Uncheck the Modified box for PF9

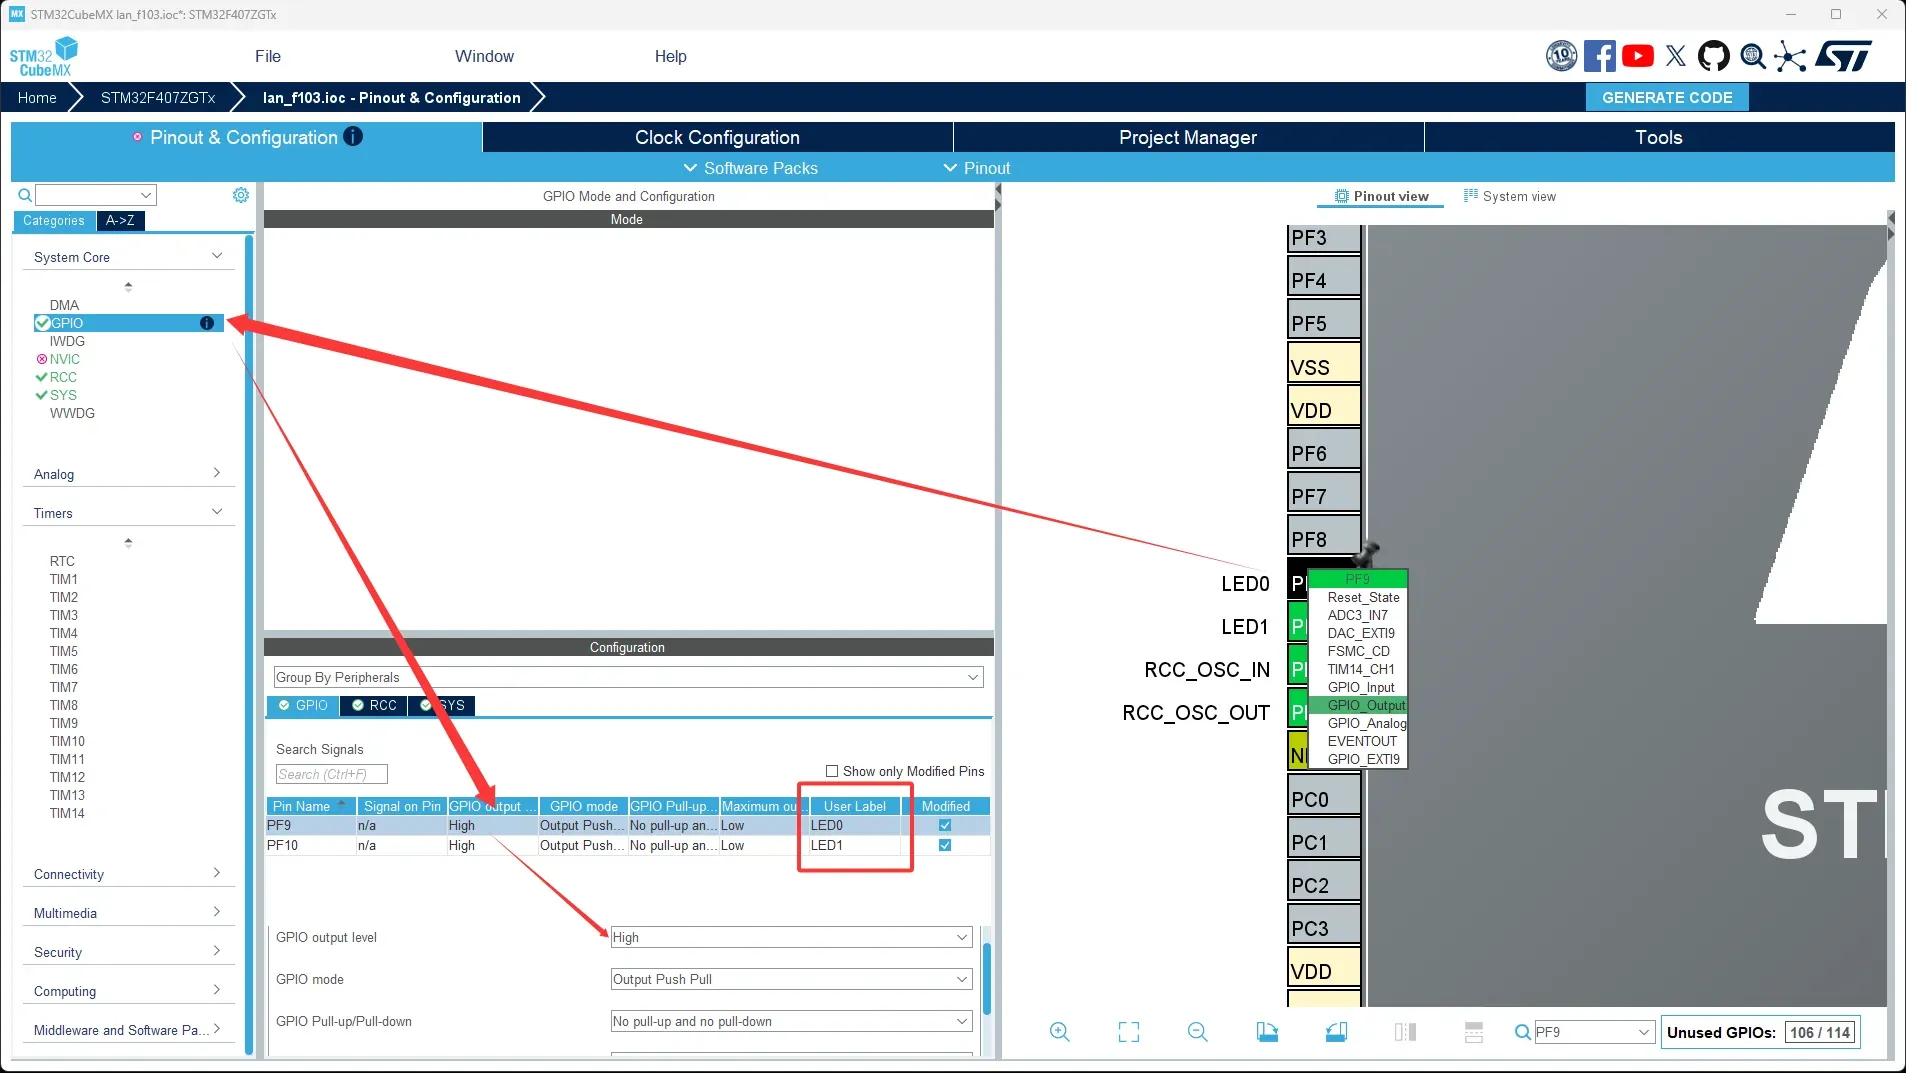tap(945, 826)
